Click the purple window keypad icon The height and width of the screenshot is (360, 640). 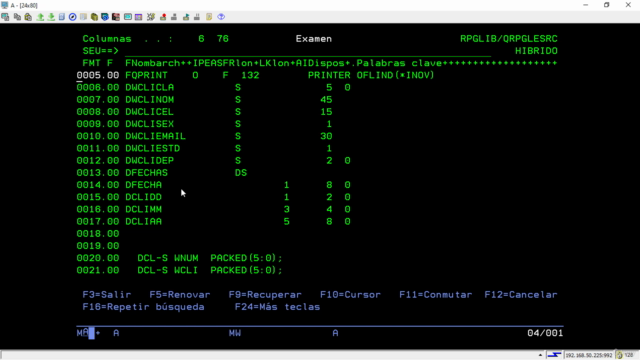coord(139,17)
